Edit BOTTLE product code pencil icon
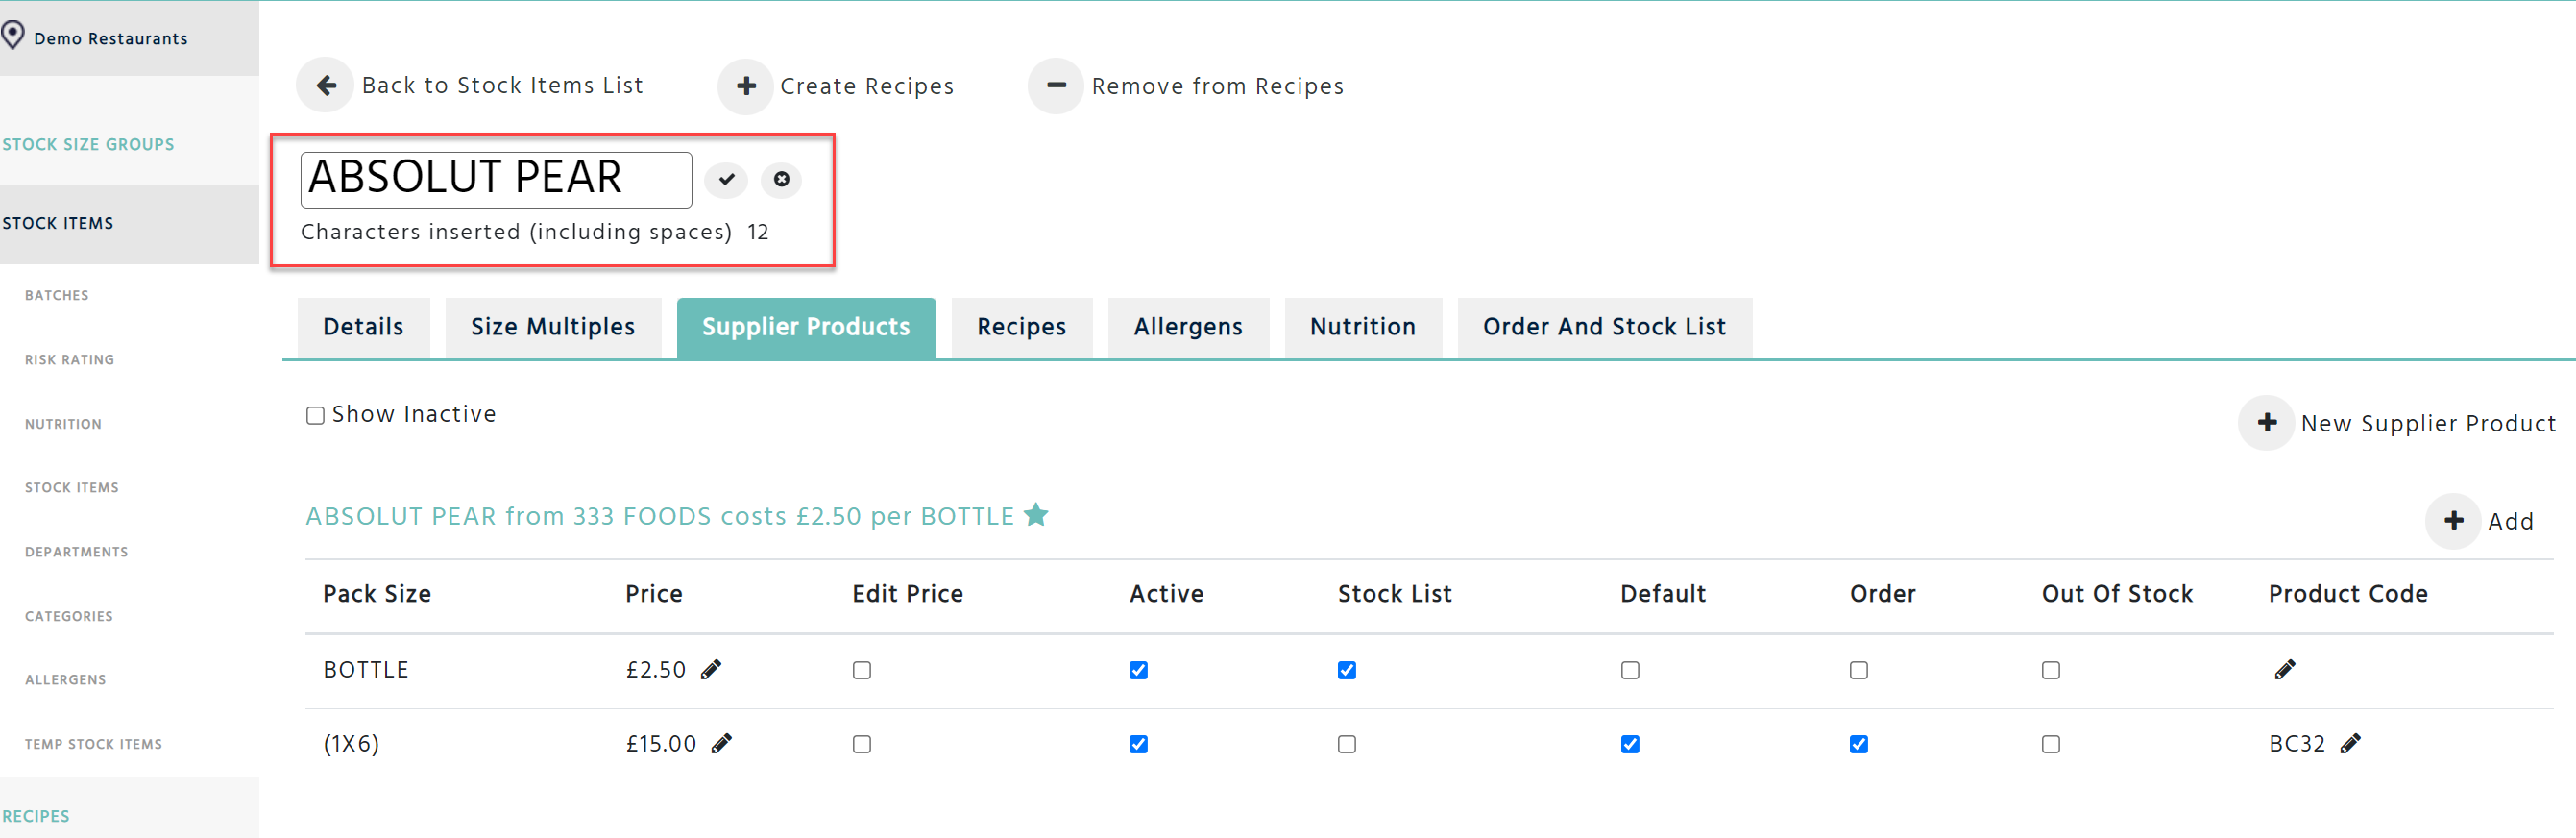 pyautogui.click(x=2285, y=670)
